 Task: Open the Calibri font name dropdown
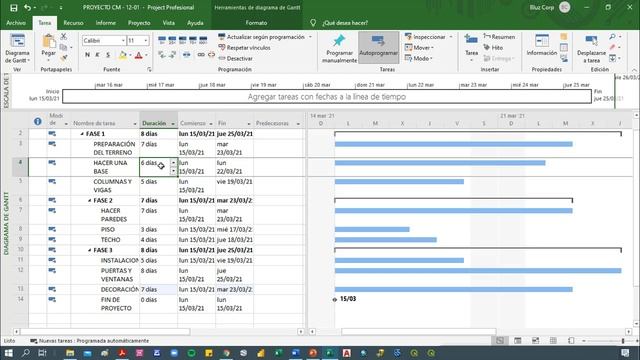point(123,40)
